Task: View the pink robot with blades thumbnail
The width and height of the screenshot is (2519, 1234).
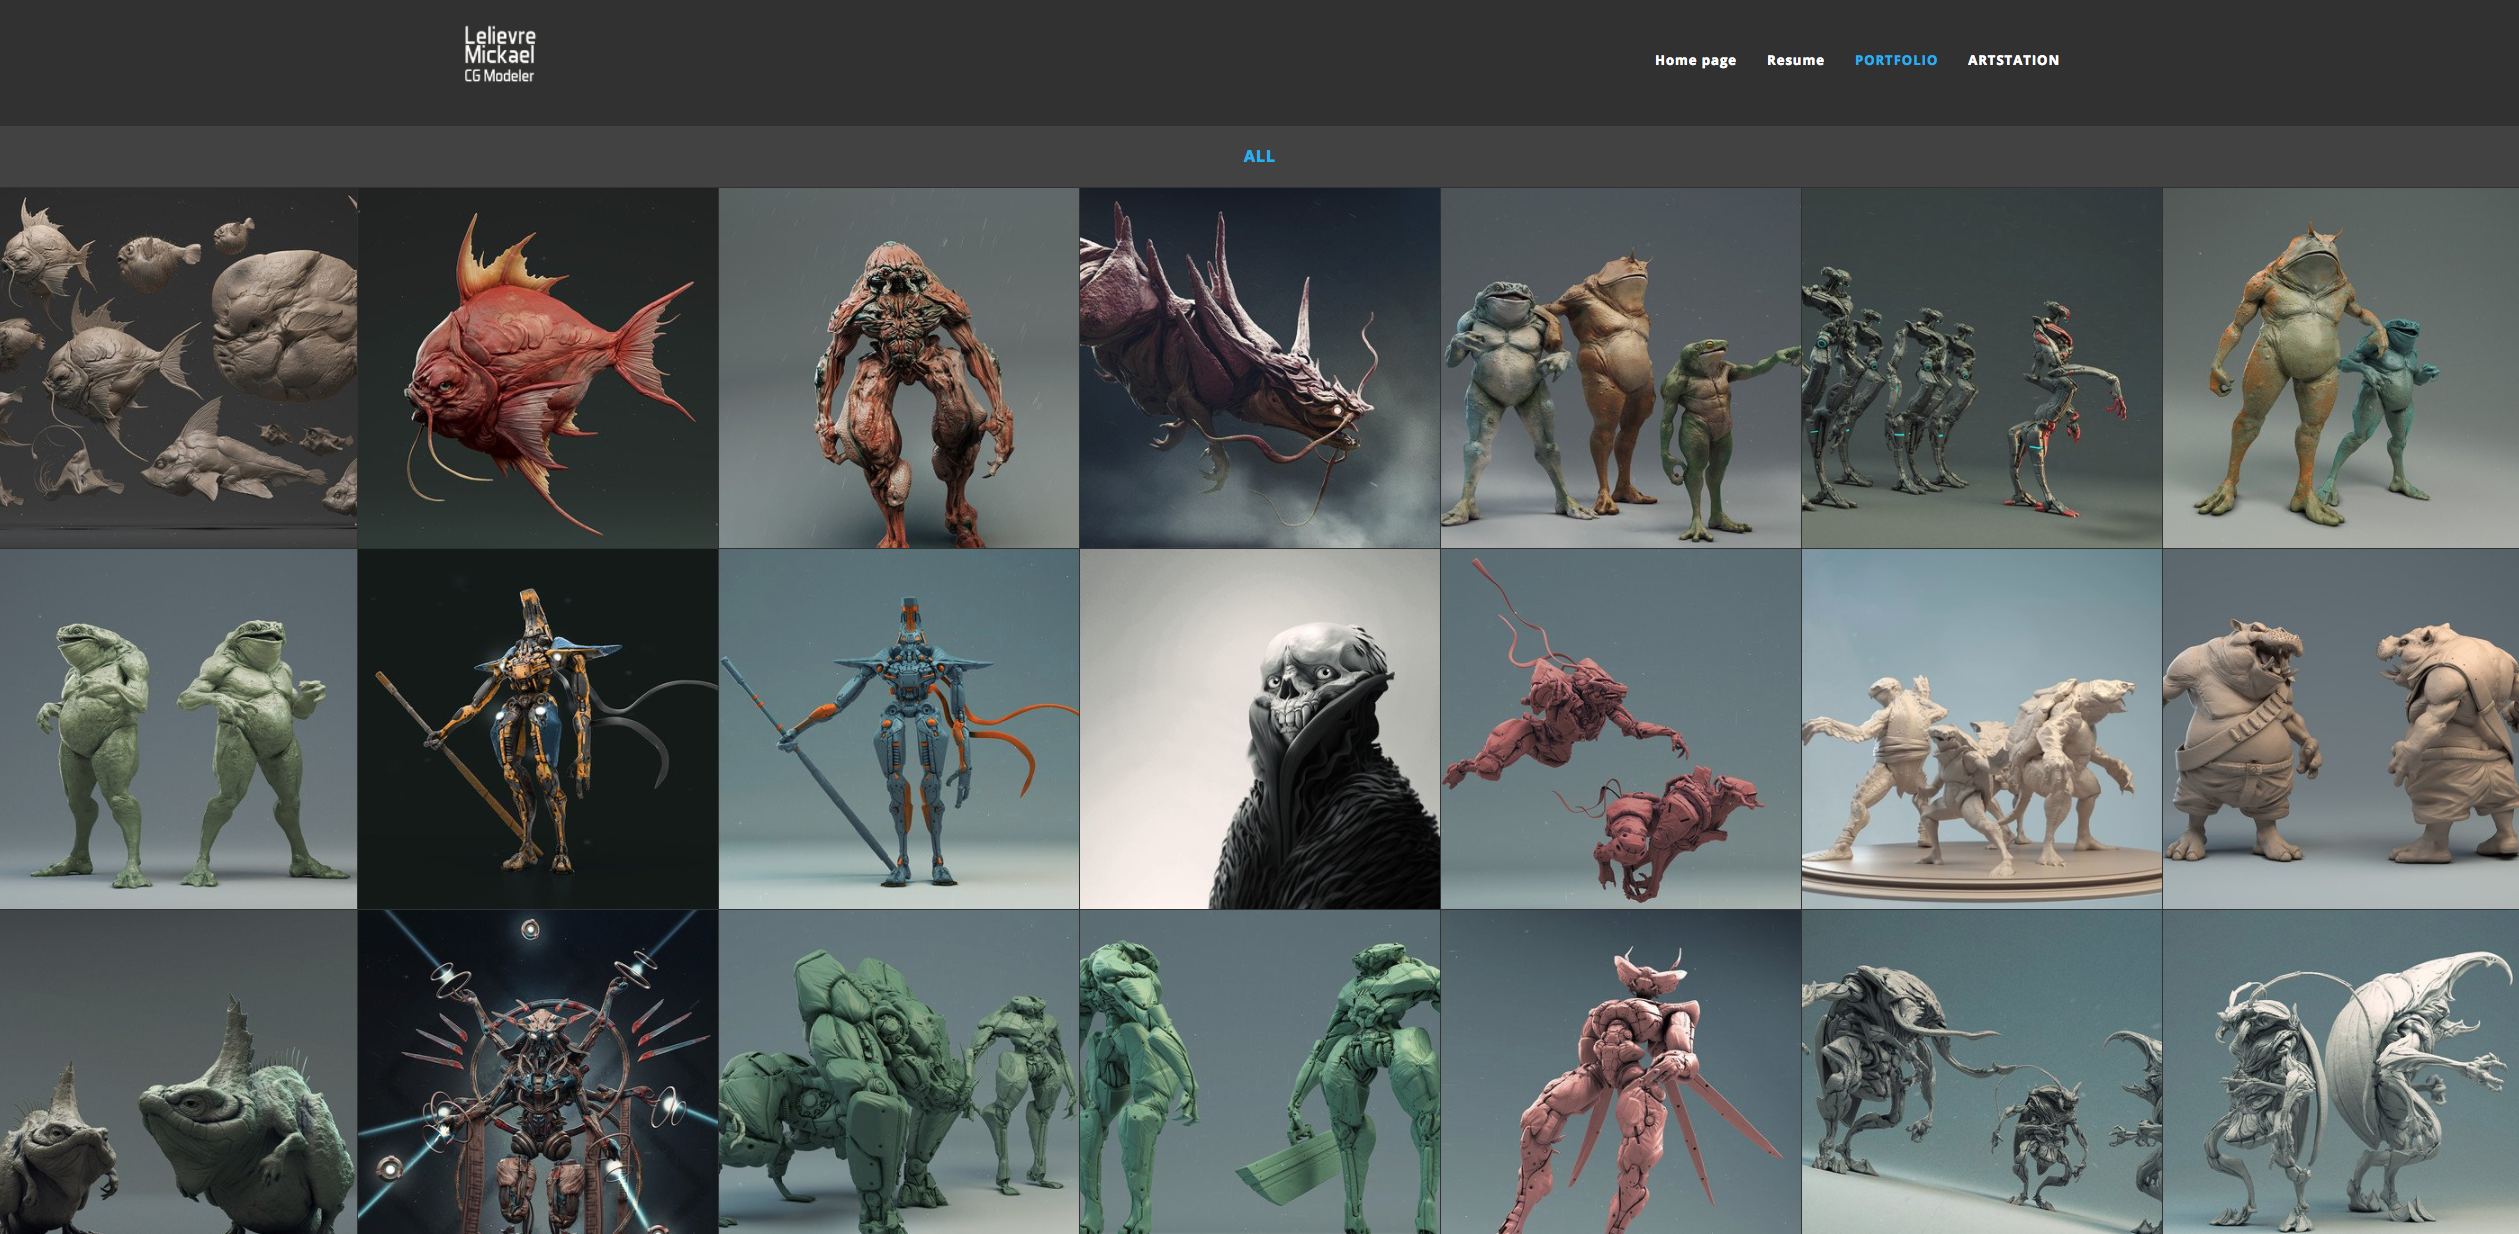Action: (x=1620, y=1072)
